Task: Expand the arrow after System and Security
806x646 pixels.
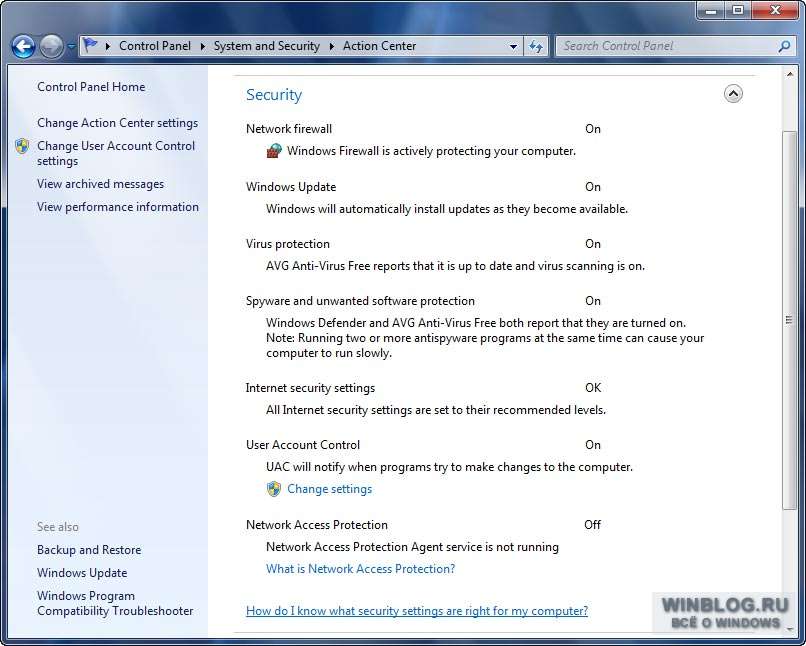Action: 332,46
